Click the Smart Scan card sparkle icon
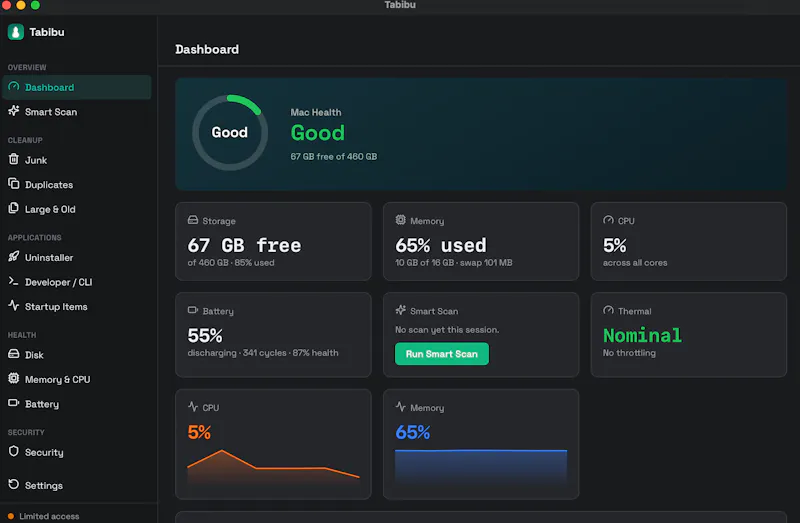This screenshot has width=800, height=523. point(401,310)
